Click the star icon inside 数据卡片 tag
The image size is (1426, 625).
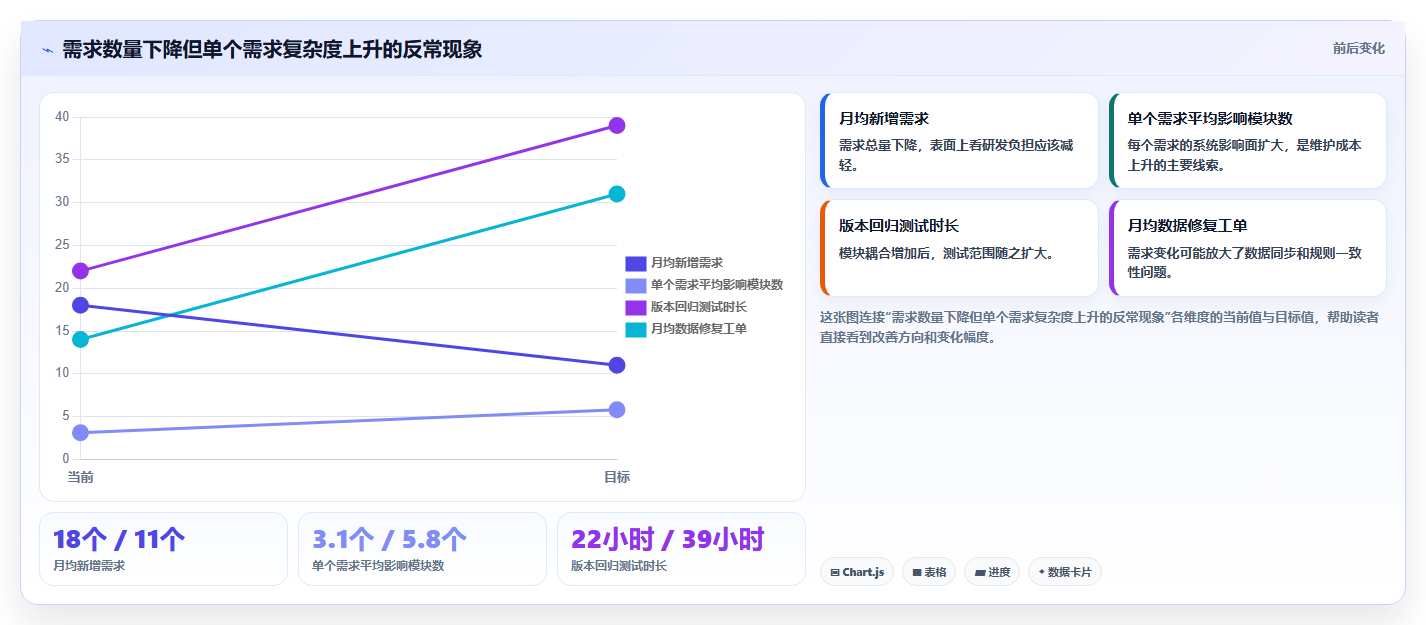(1042, 572)
